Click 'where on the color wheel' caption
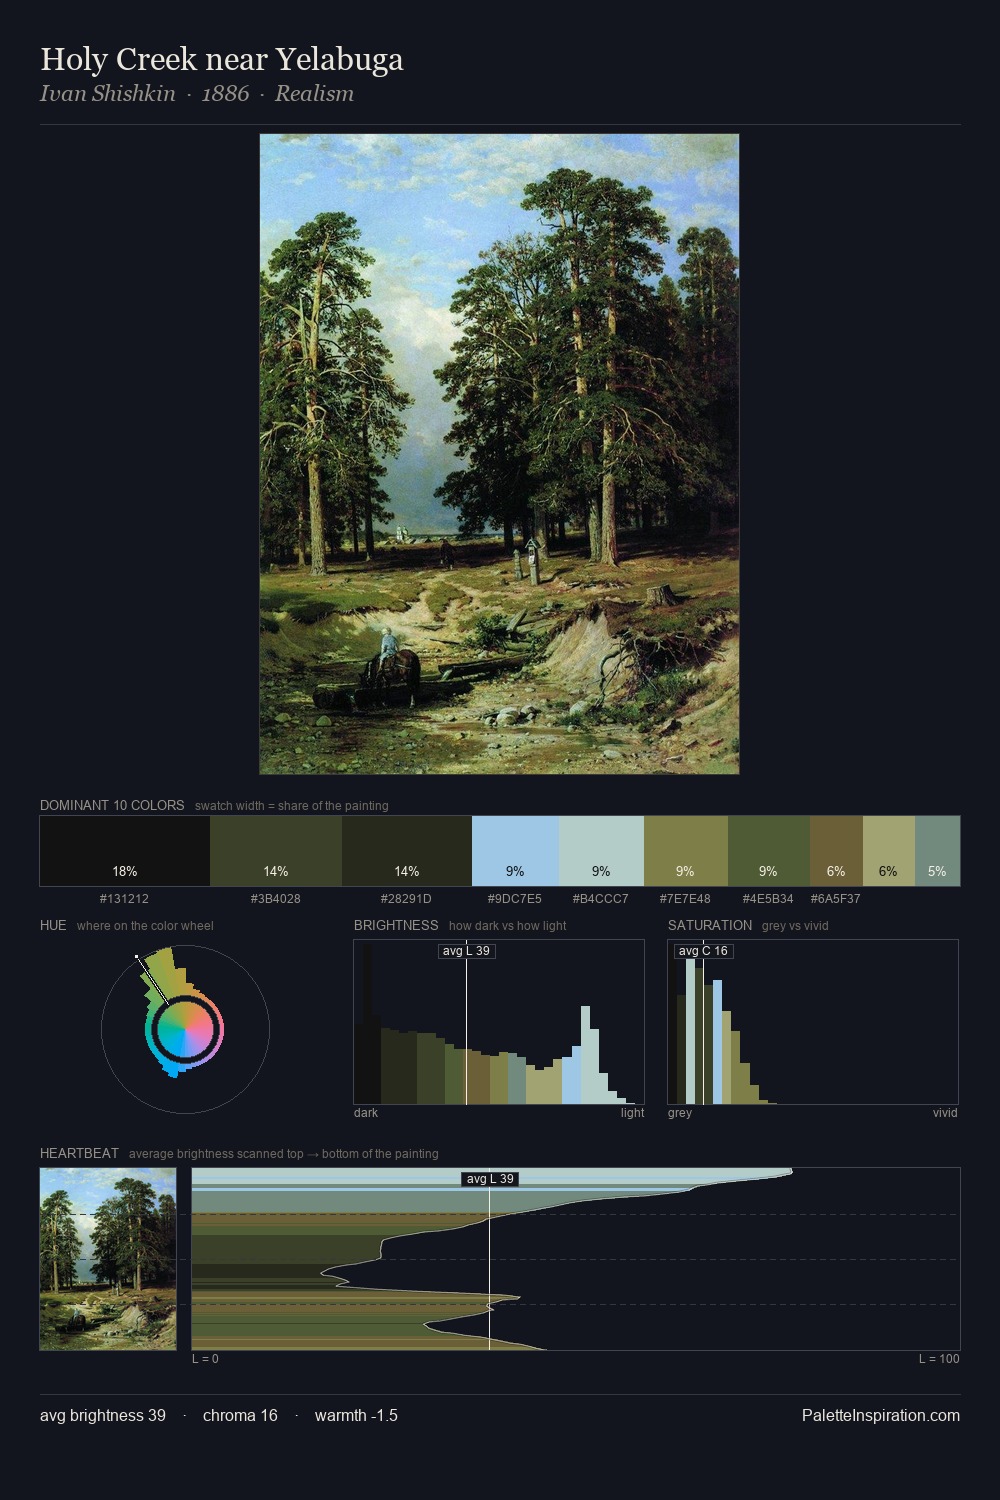 [145, 926]
